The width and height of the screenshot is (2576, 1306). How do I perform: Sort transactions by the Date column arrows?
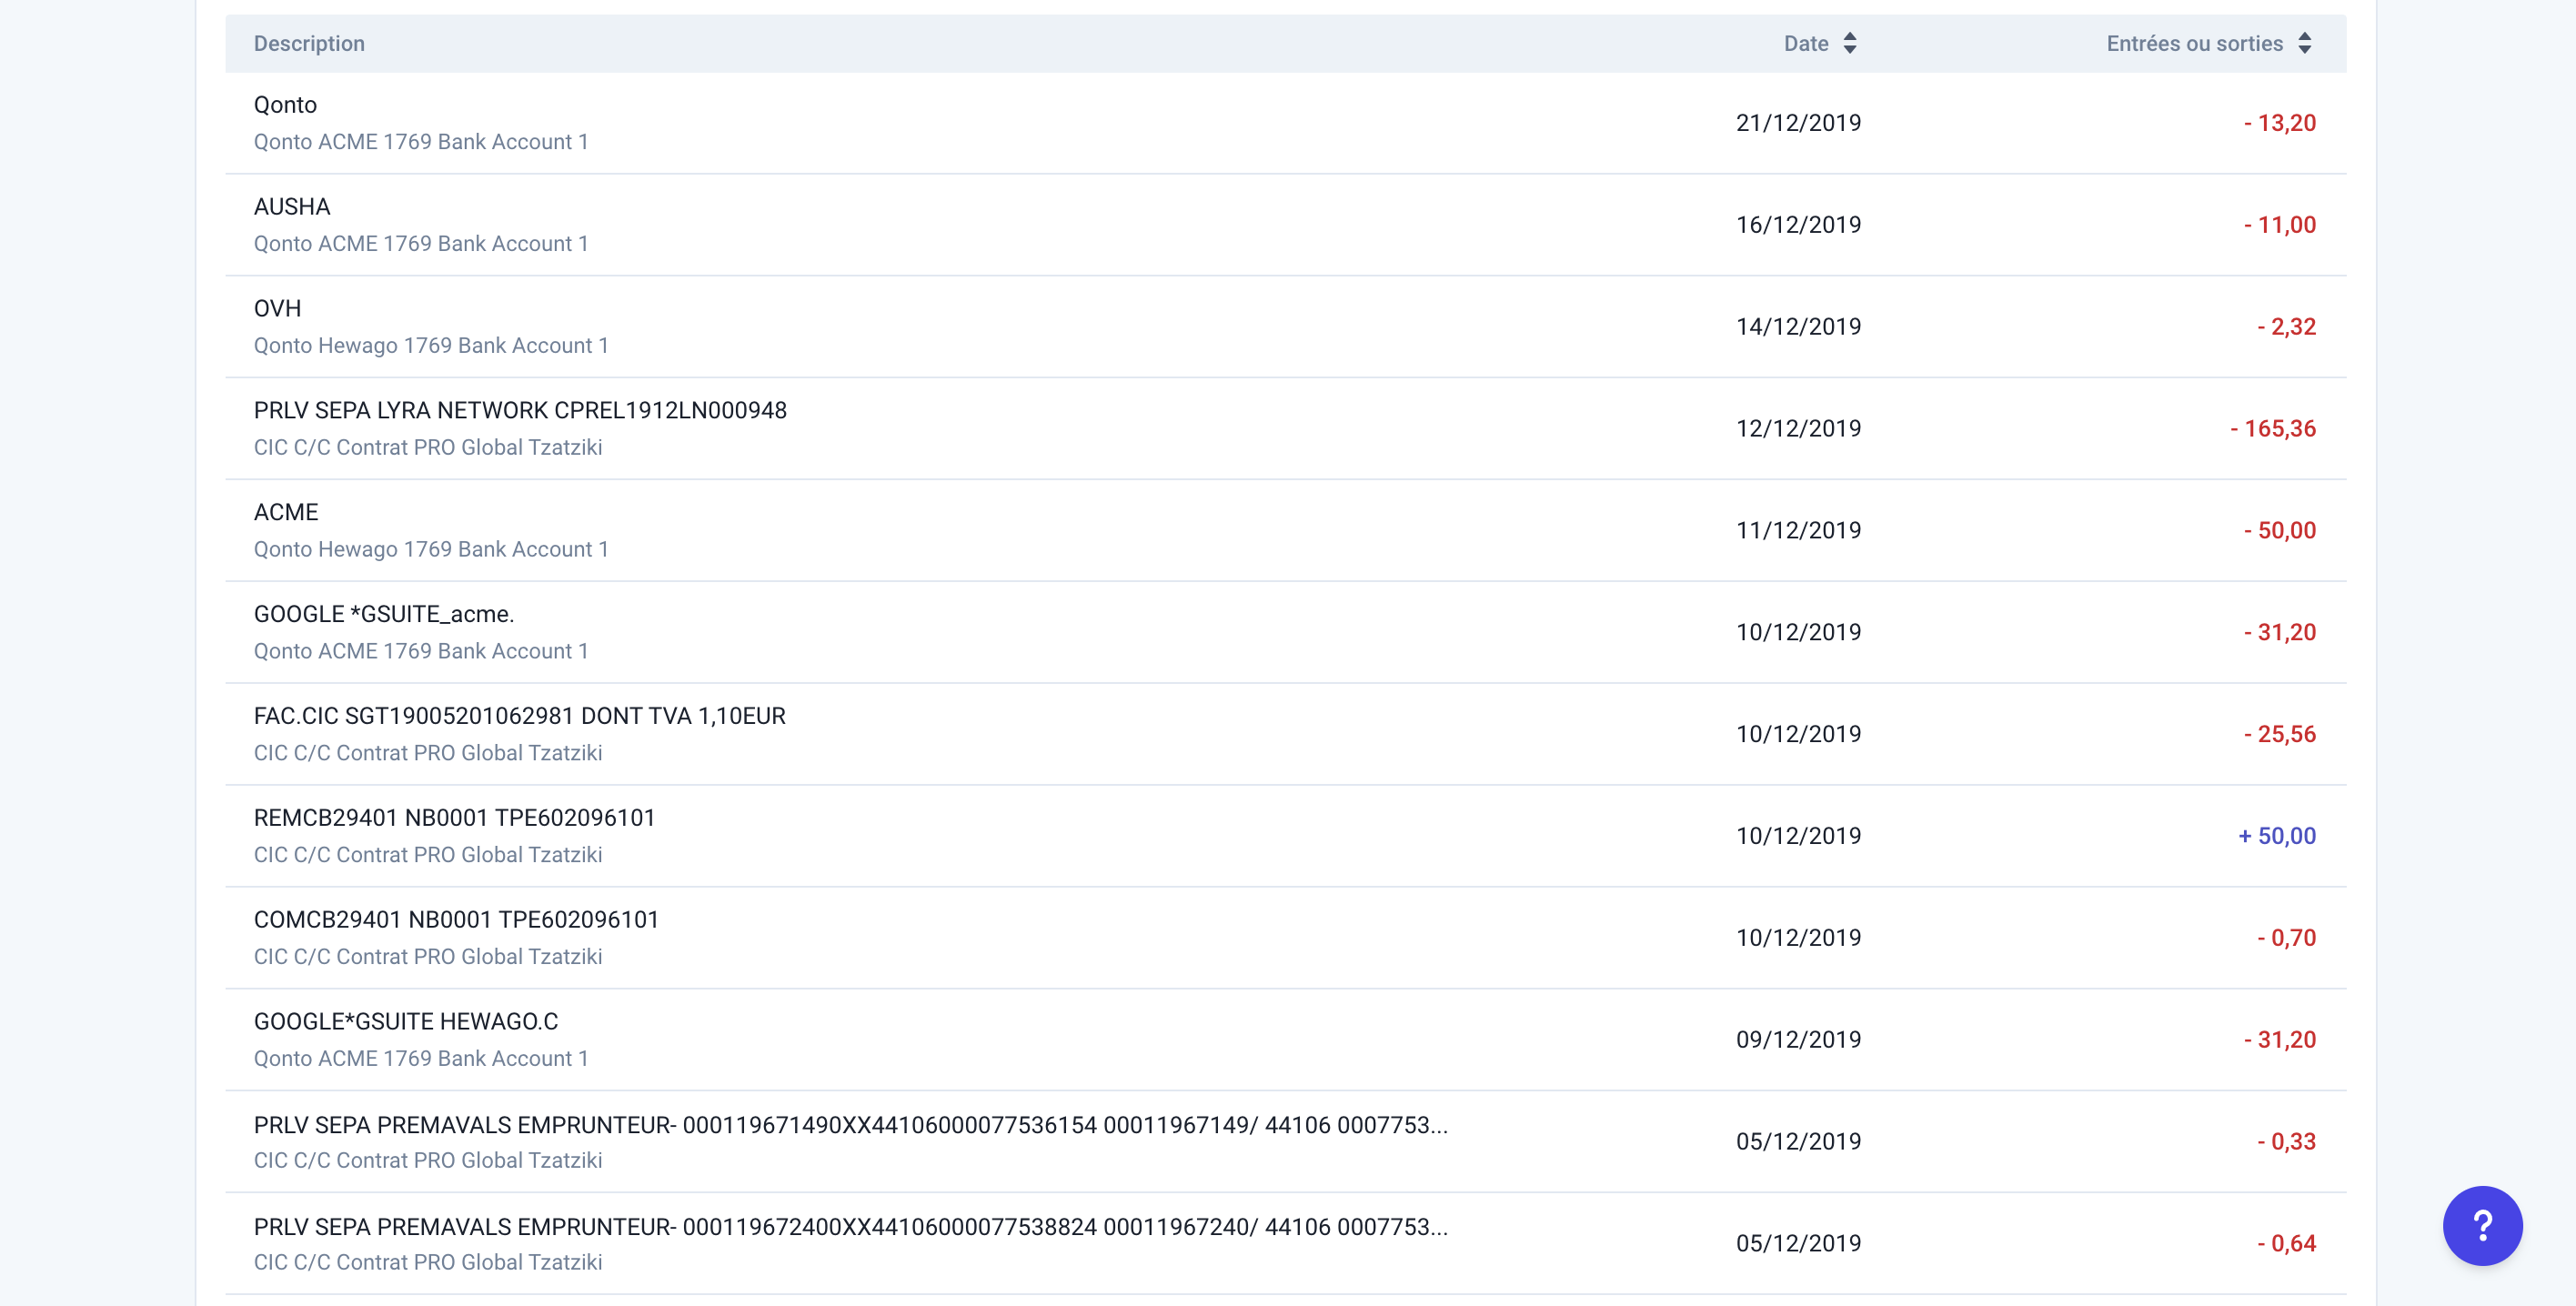click(1849, 43)
